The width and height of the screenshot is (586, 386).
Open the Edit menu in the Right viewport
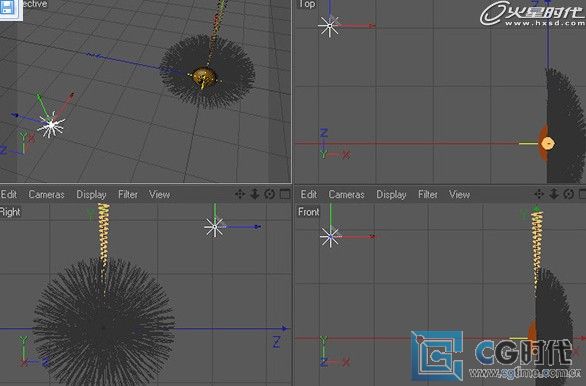point(9,194)
